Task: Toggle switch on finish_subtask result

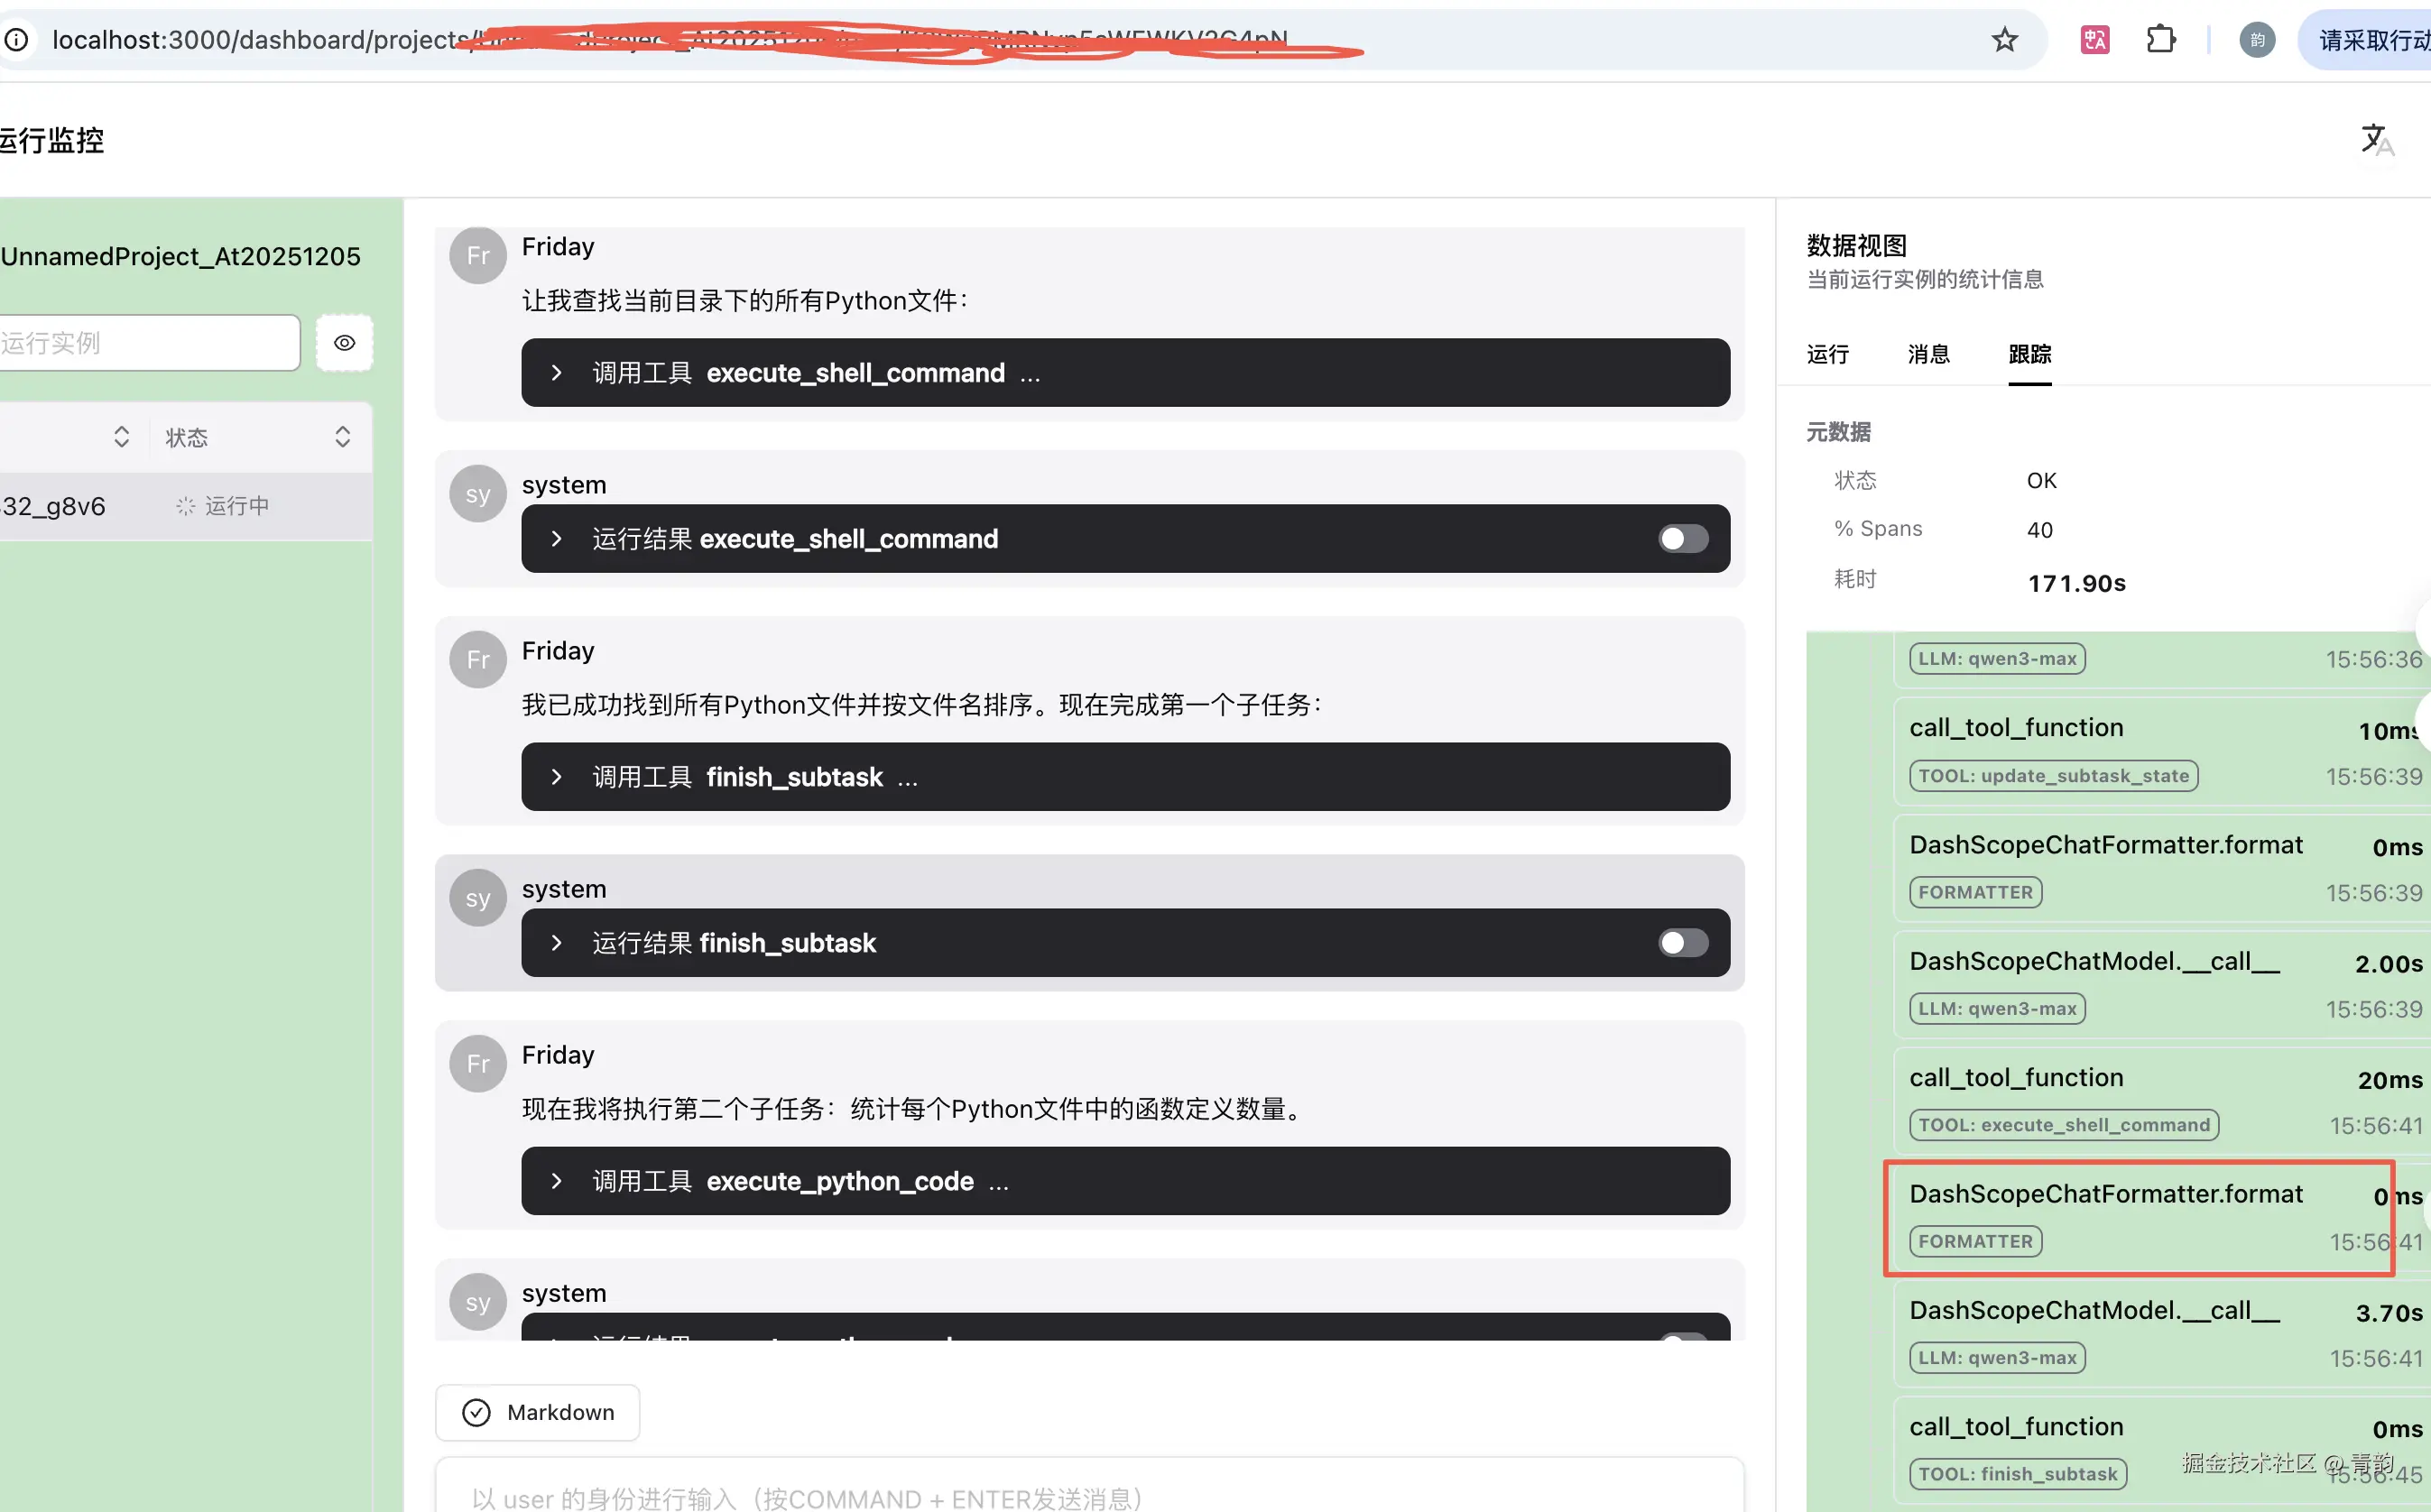Action: click(1683, 943)
